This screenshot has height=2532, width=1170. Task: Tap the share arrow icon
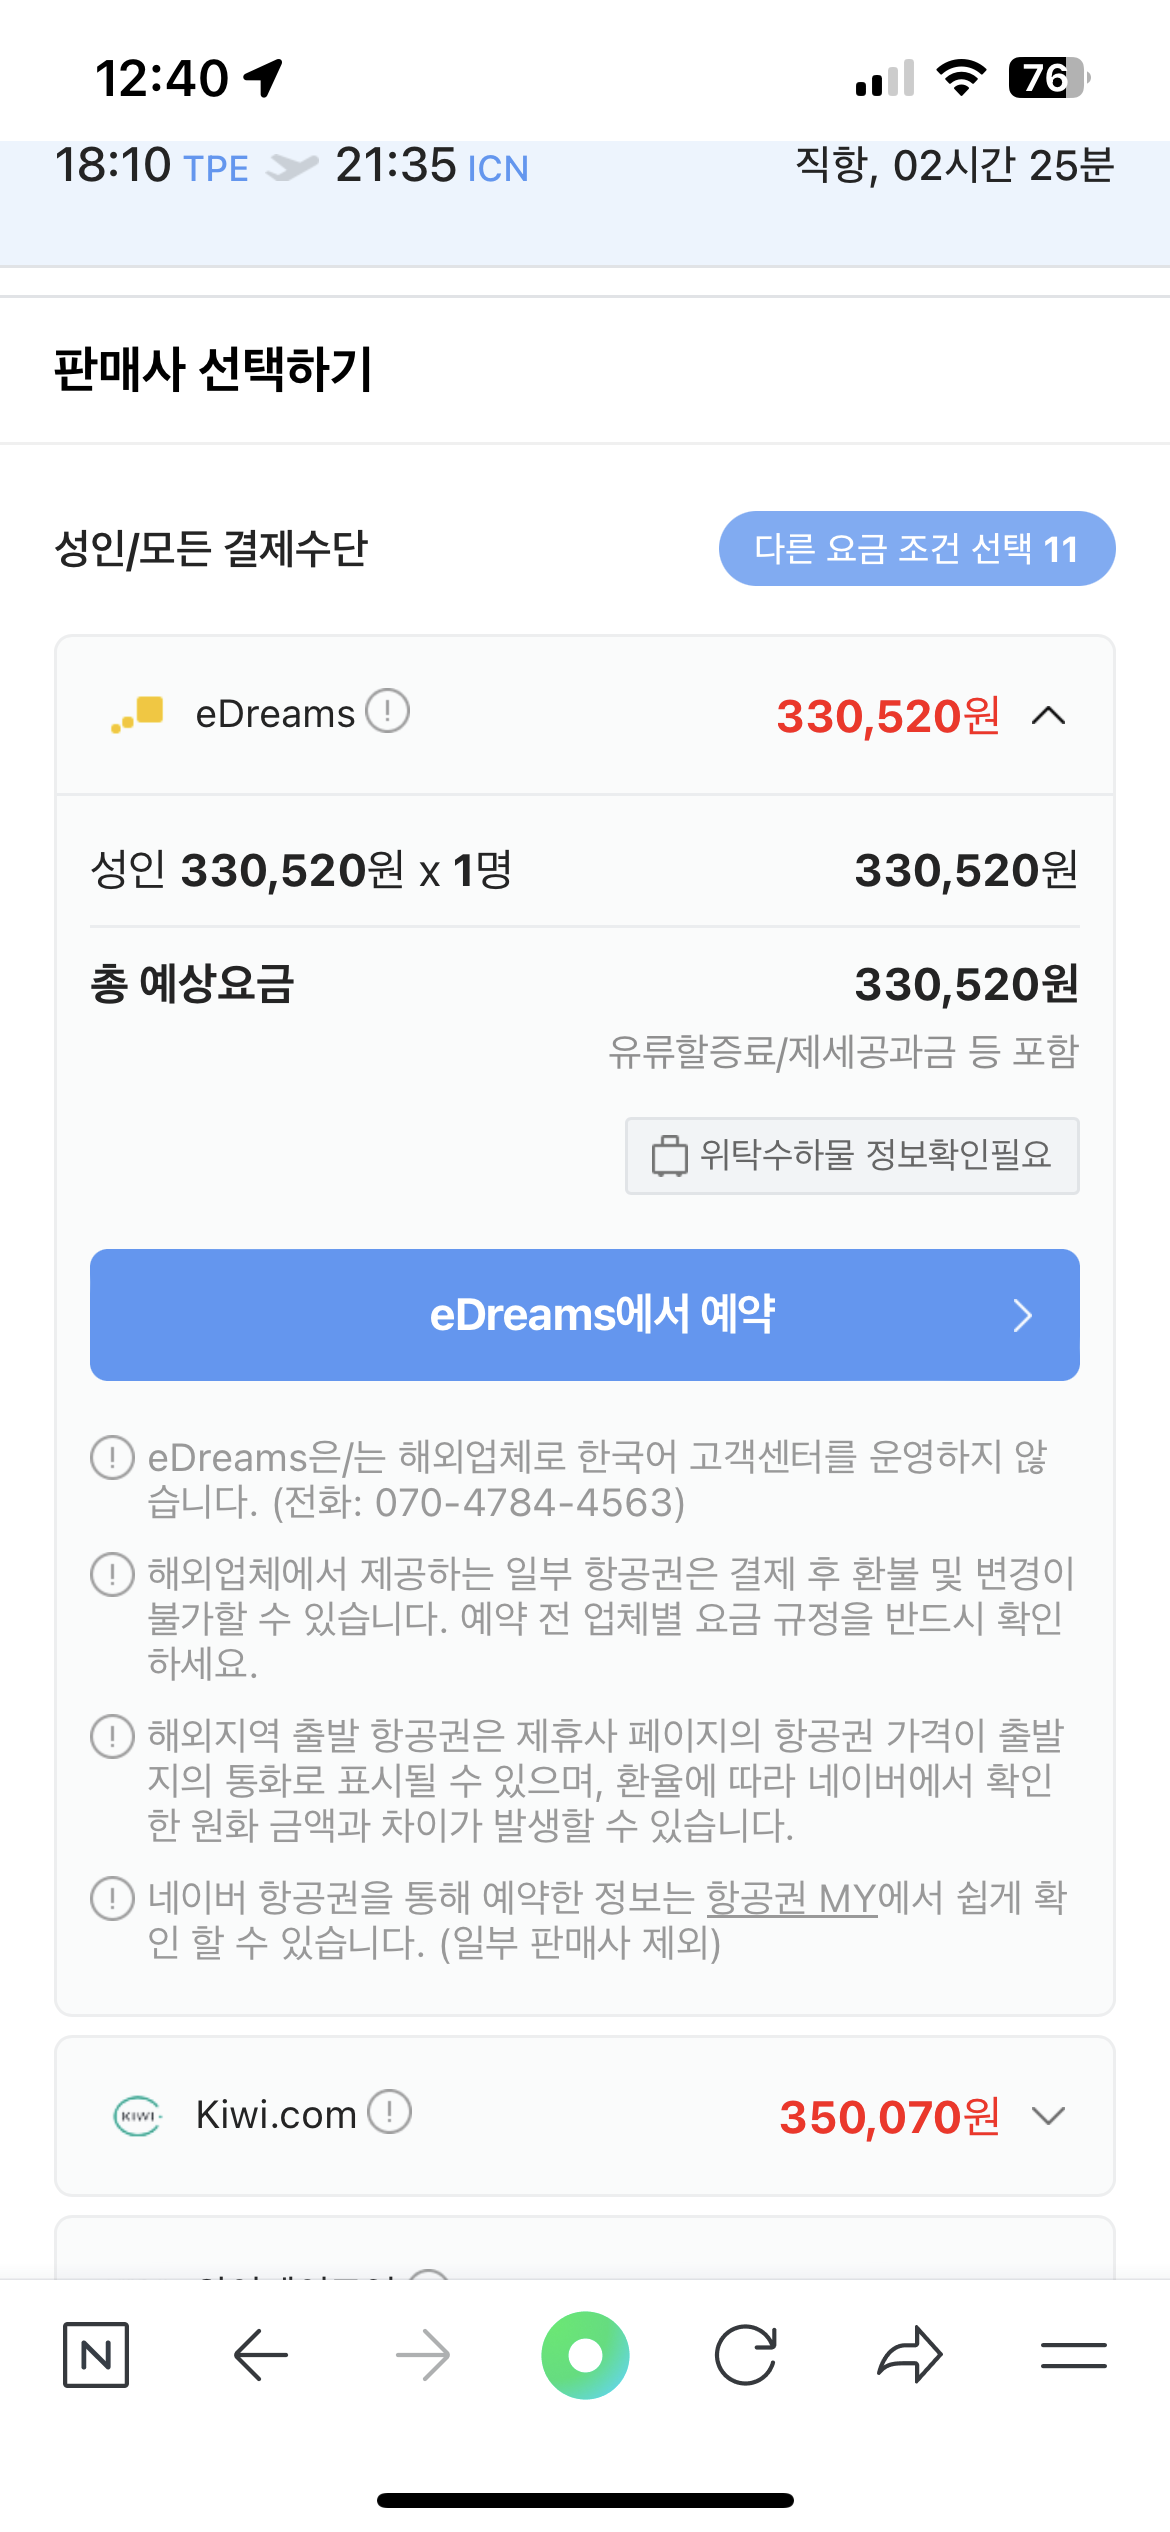pyautogui.click(x=909, y=2355)
